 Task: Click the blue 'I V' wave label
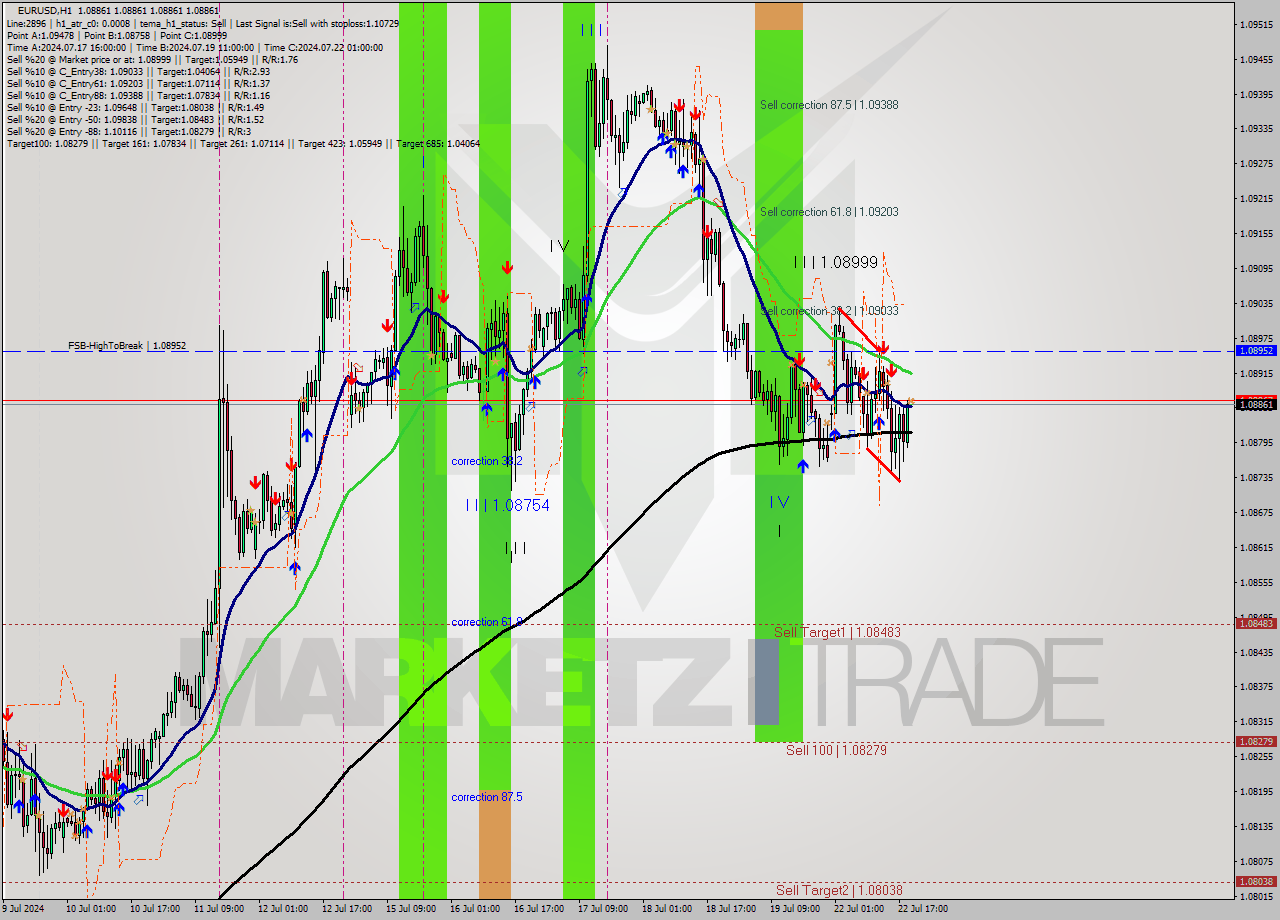click(779, 502)
